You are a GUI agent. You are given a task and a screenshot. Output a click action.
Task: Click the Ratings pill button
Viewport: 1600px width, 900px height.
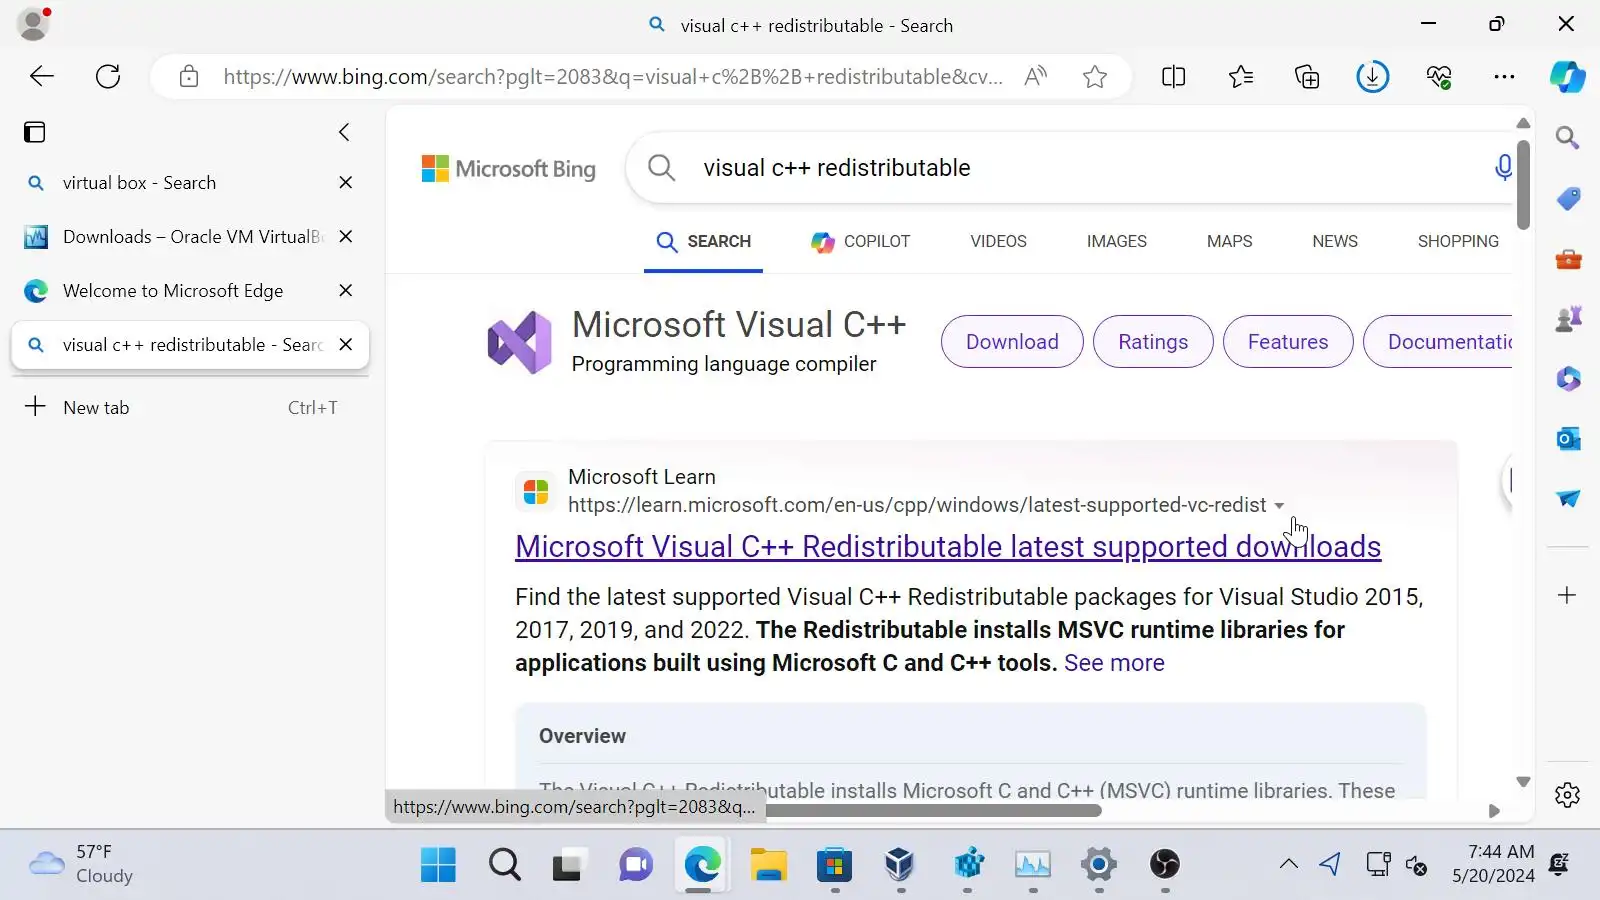coord(1153,342)
